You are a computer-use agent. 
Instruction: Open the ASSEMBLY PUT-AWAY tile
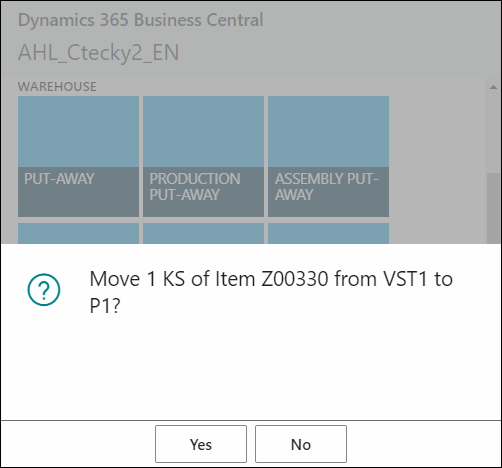(328, 156)
